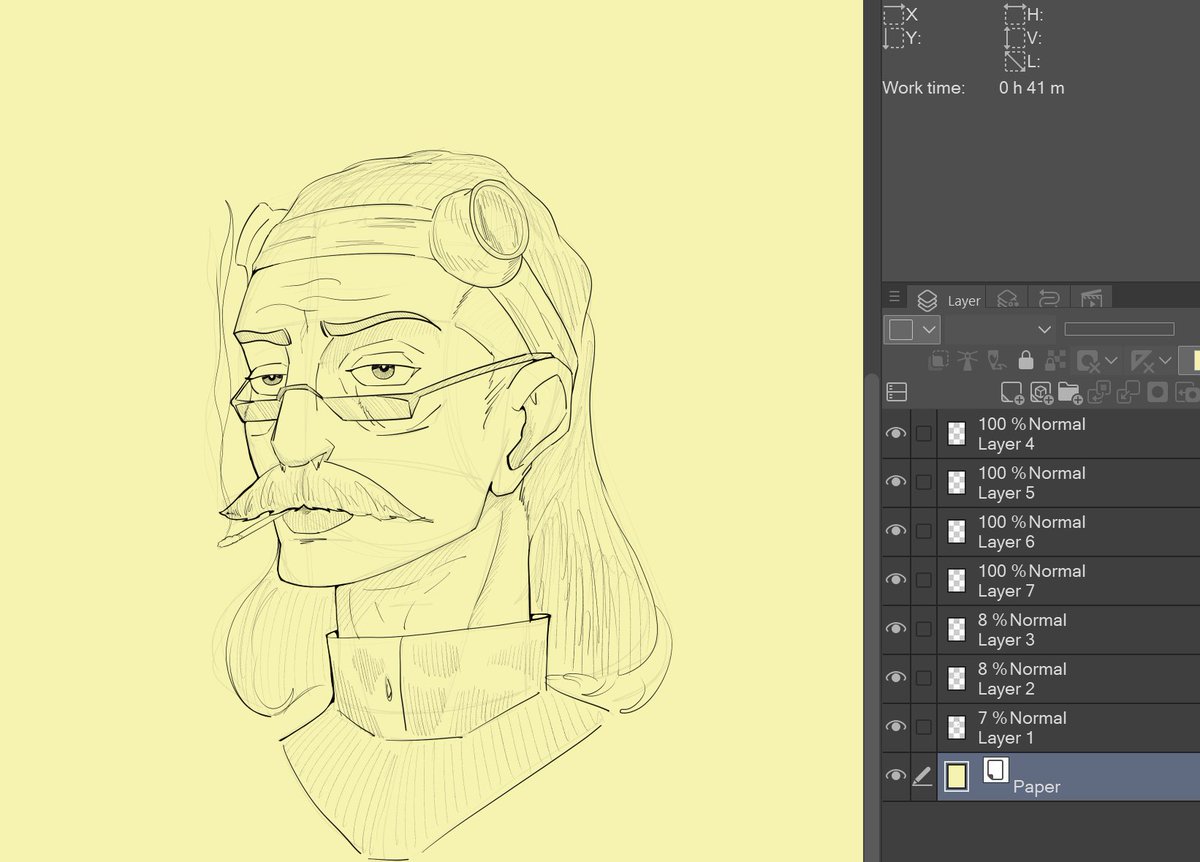1200x862 pixels.
Task: Click the Work time 0 h 41 m text
Action: [973, 88]
